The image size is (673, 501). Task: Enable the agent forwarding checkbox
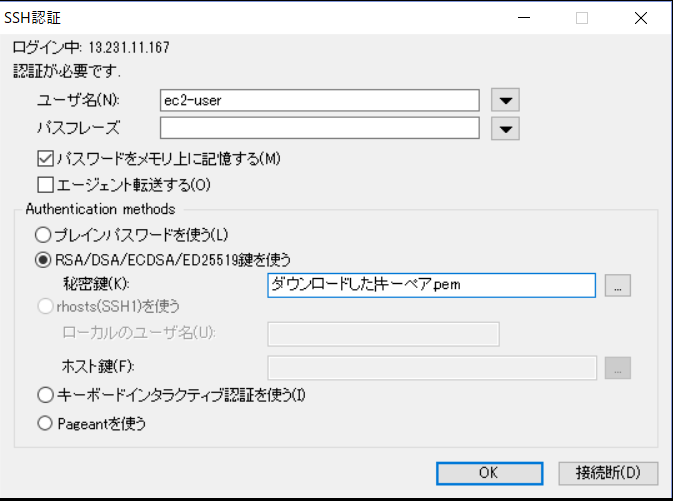[45, 185]
